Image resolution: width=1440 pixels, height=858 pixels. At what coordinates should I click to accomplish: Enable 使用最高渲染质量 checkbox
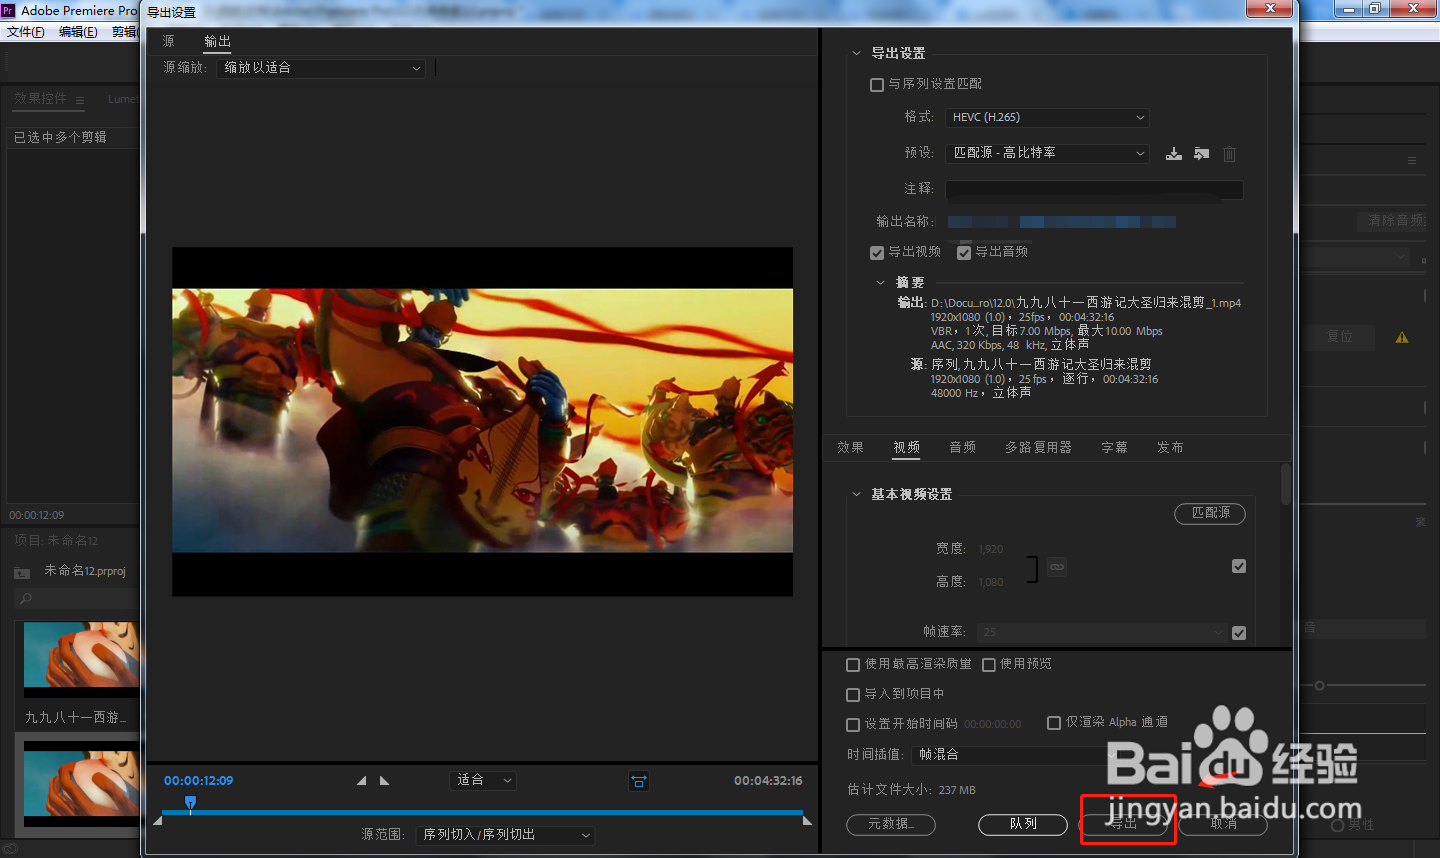pyautogui.click(x=853, y=665)
